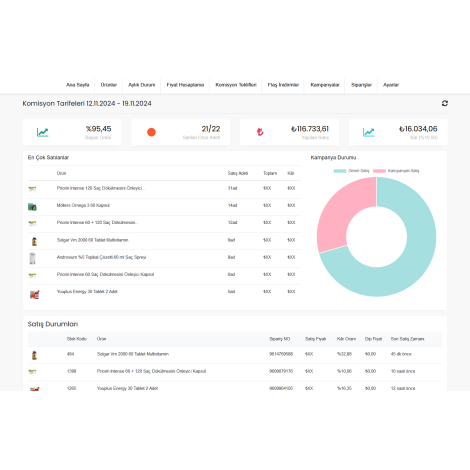The width and height of the screenshot is (470, 470).
Task: Open the Ayarlar menu item
Action: coord(391,85)
